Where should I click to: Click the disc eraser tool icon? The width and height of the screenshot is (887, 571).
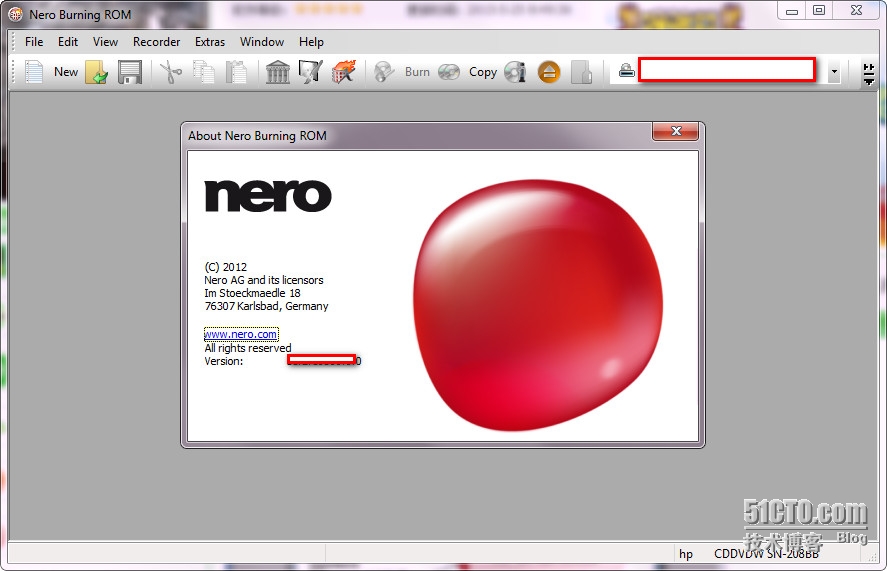310,72
